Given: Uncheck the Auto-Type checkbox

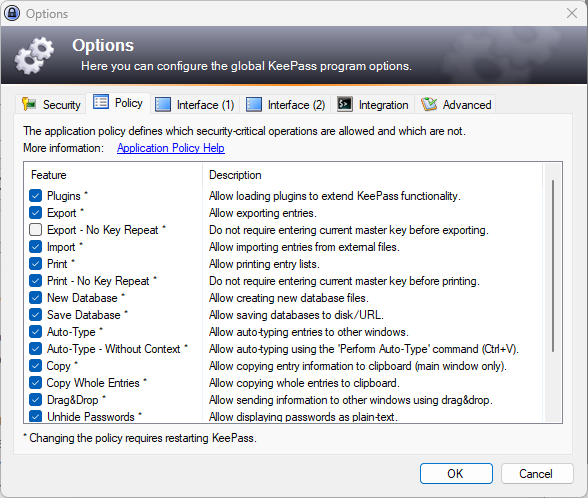Looking at the screenshot, I should point(35,332).
